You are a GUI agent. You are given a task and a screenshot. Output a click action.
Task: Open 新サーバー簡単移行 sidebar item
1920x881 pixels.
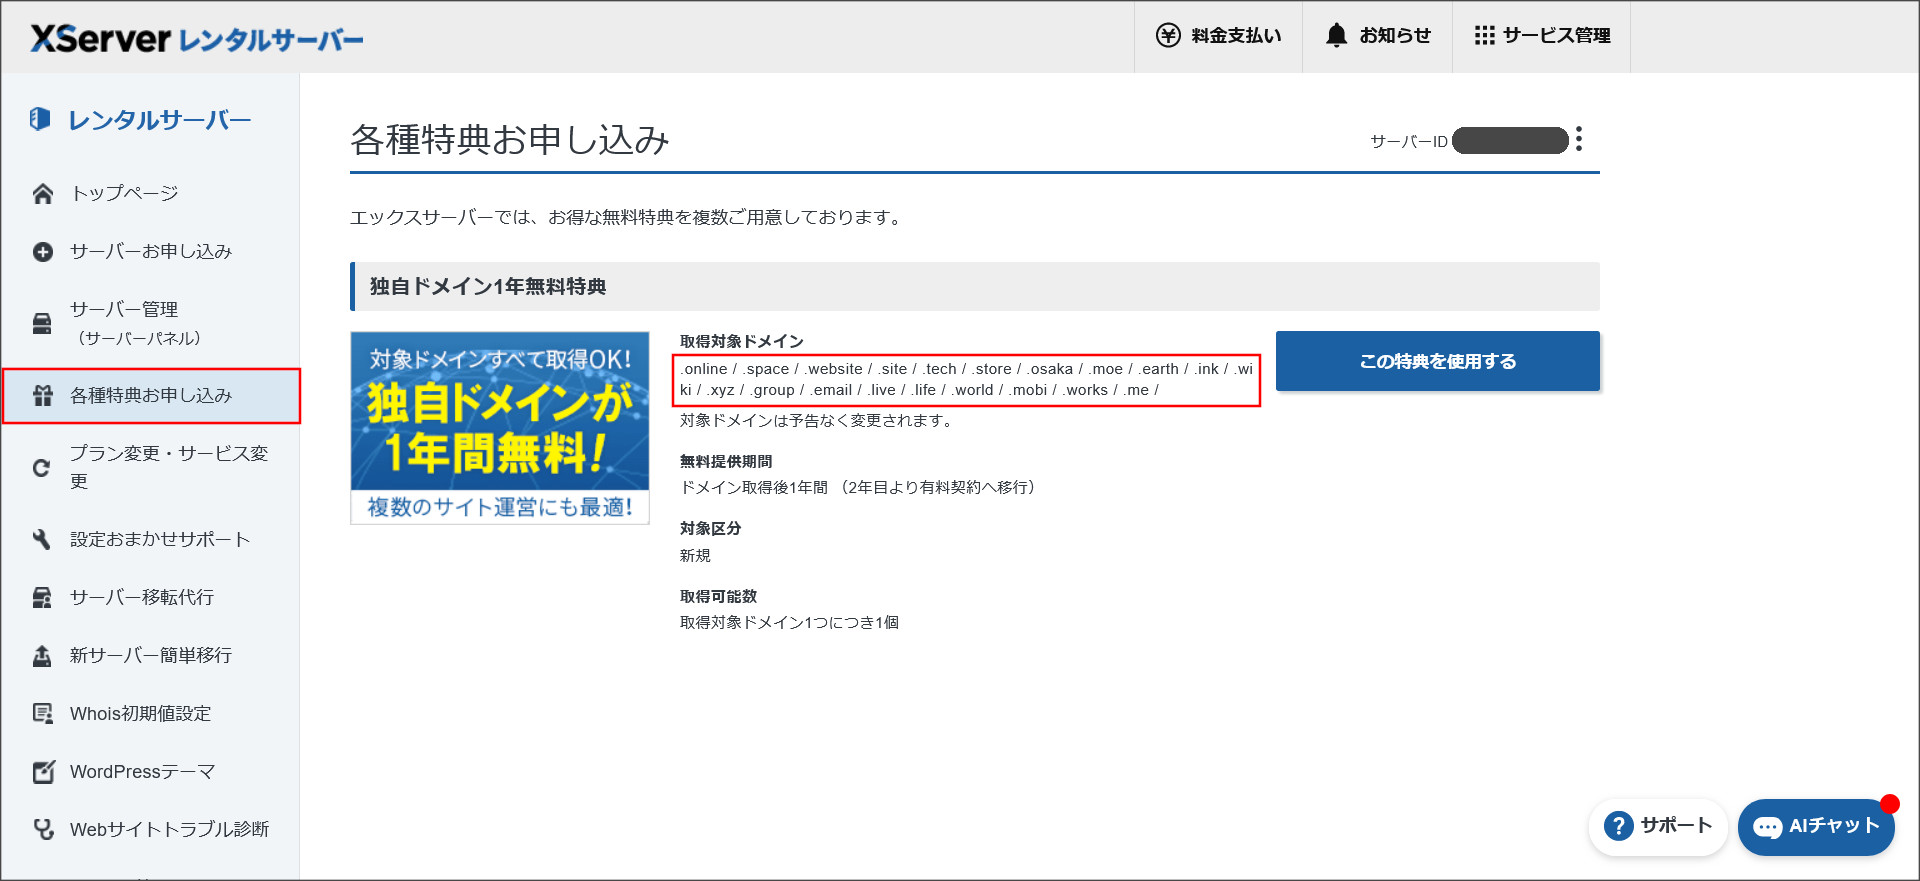[150, 655]
